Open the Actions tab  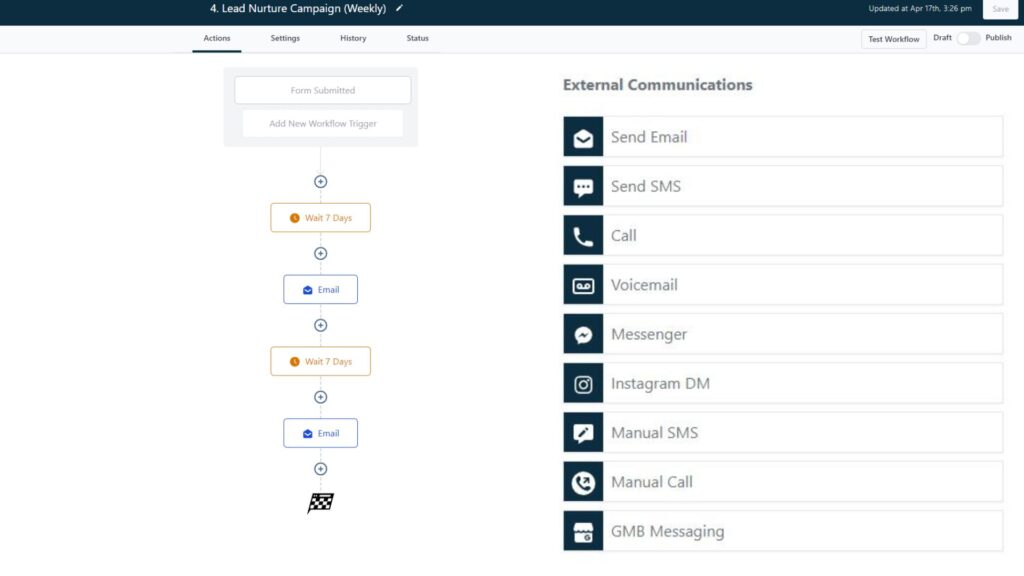point(217,39)
